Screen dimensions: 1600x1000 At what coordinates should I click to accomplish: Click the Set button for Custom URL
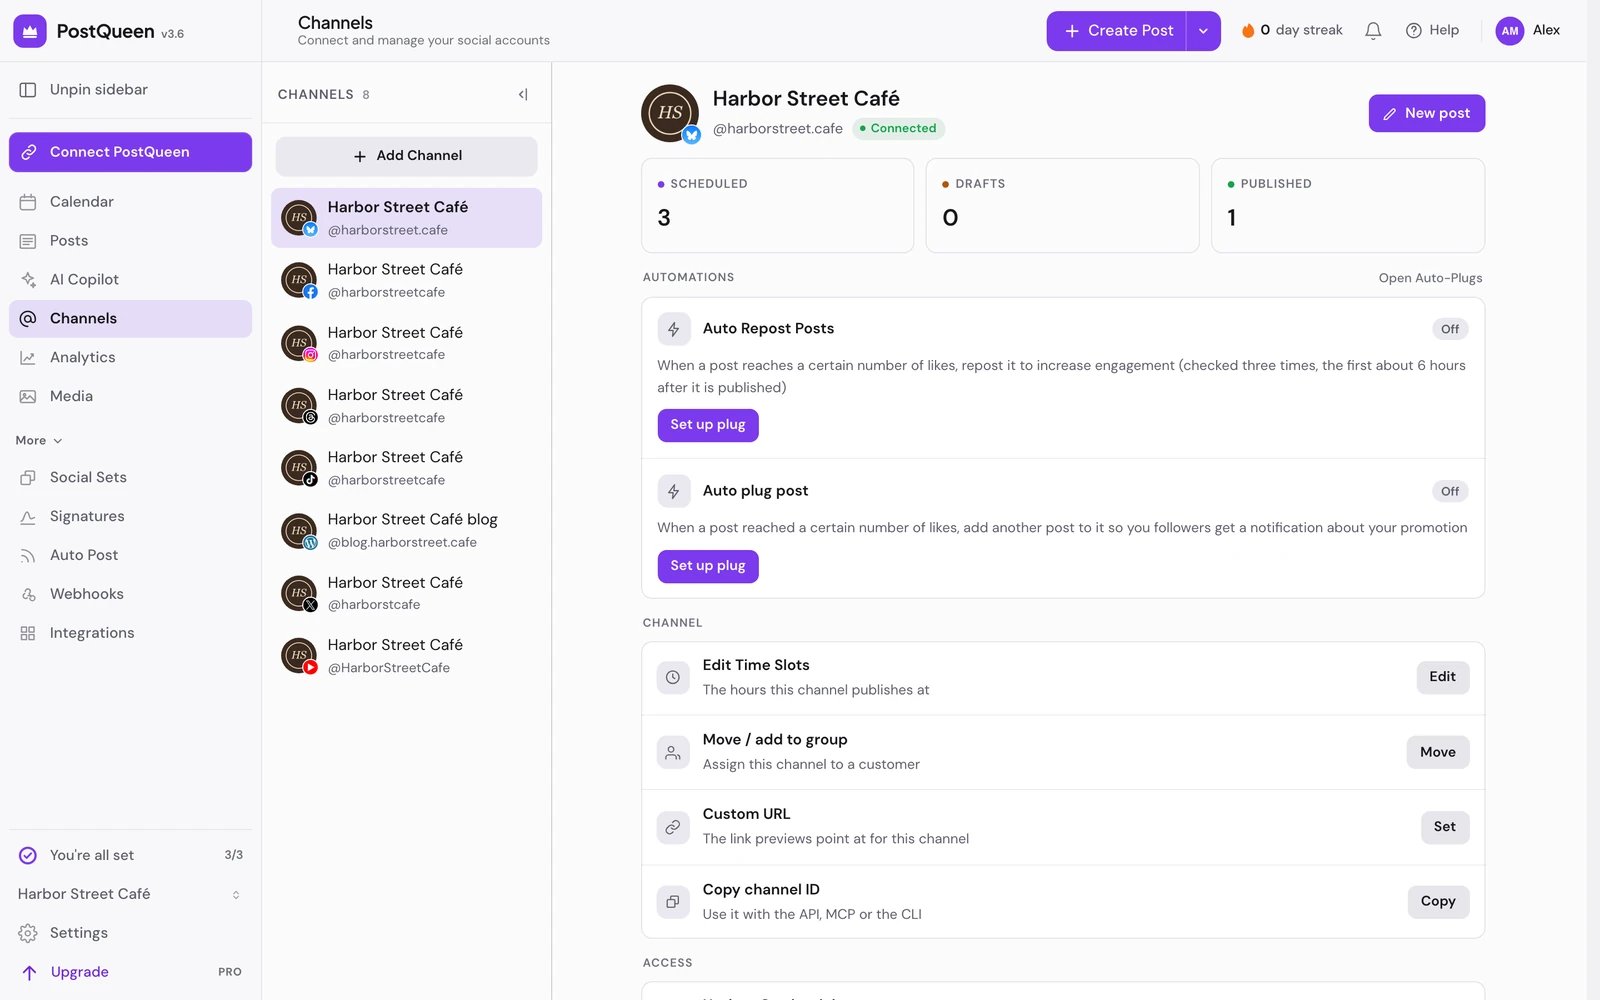click(x=1445, y=827)
